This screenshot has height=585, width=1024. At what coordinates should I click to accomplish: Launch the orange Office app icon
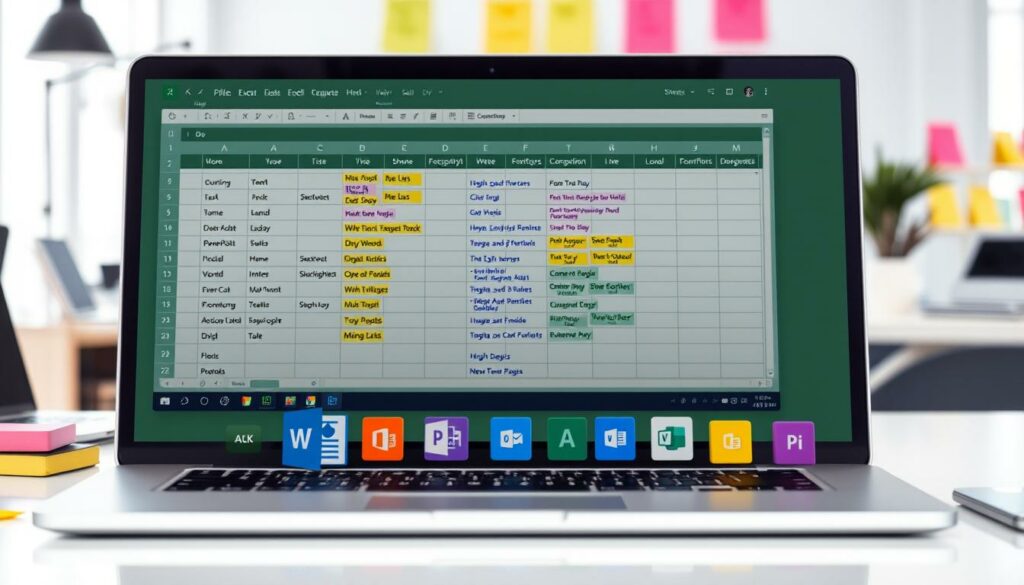click(x=383, y=439)
